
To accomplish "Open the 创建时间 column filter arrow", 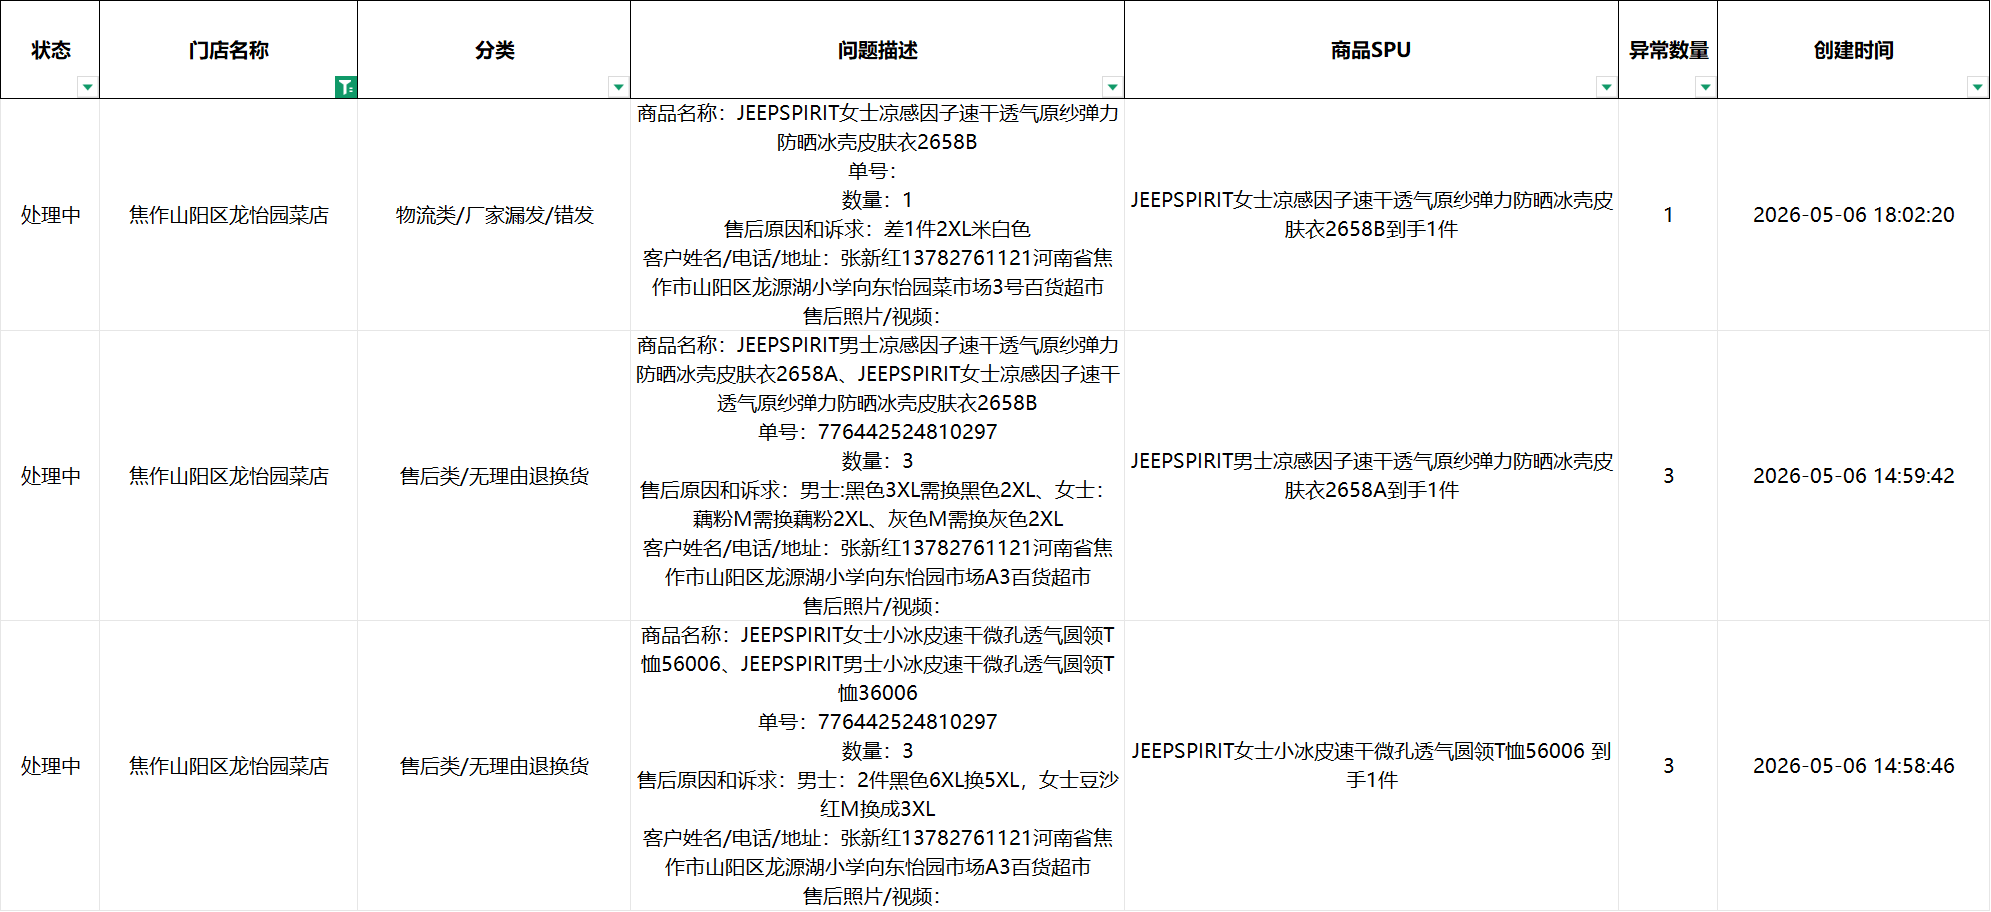I will point(1978,87).
